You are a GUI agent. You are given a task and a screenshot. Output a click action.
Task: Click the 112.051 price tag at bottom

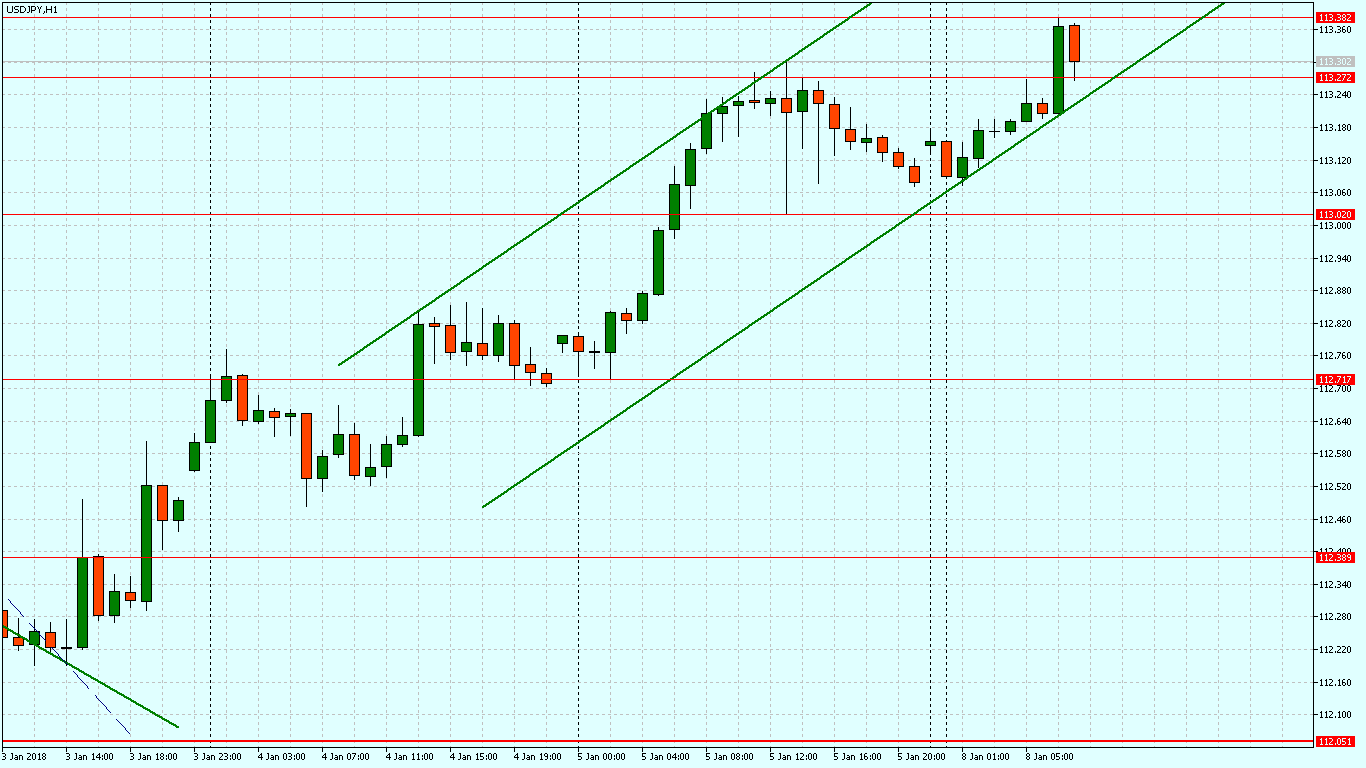(x=1335, y=742)
